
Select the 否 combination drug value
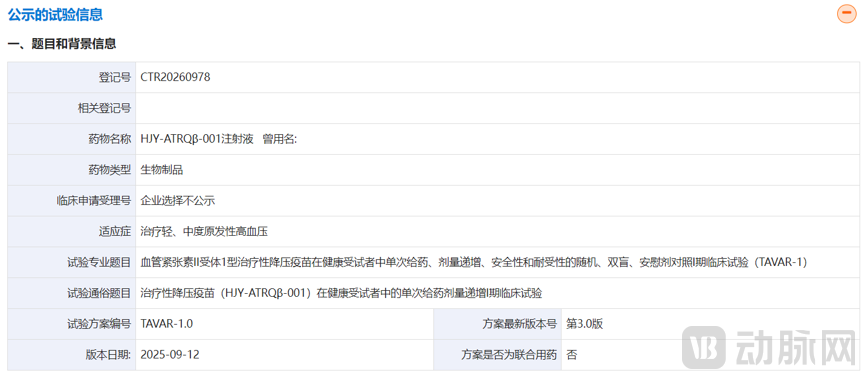click(x=572, y=355)
